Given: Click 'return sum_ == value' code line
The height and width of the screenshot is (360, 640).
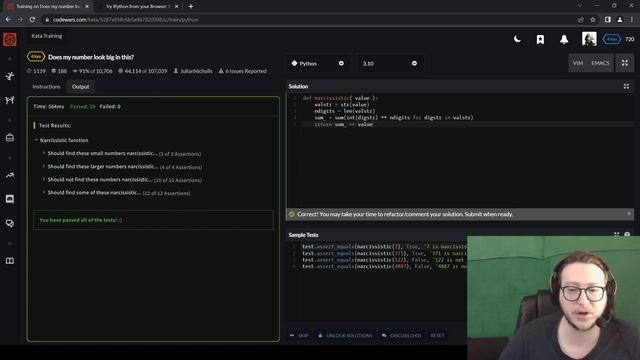Looking at the screenshot, I should click(343, 124).
